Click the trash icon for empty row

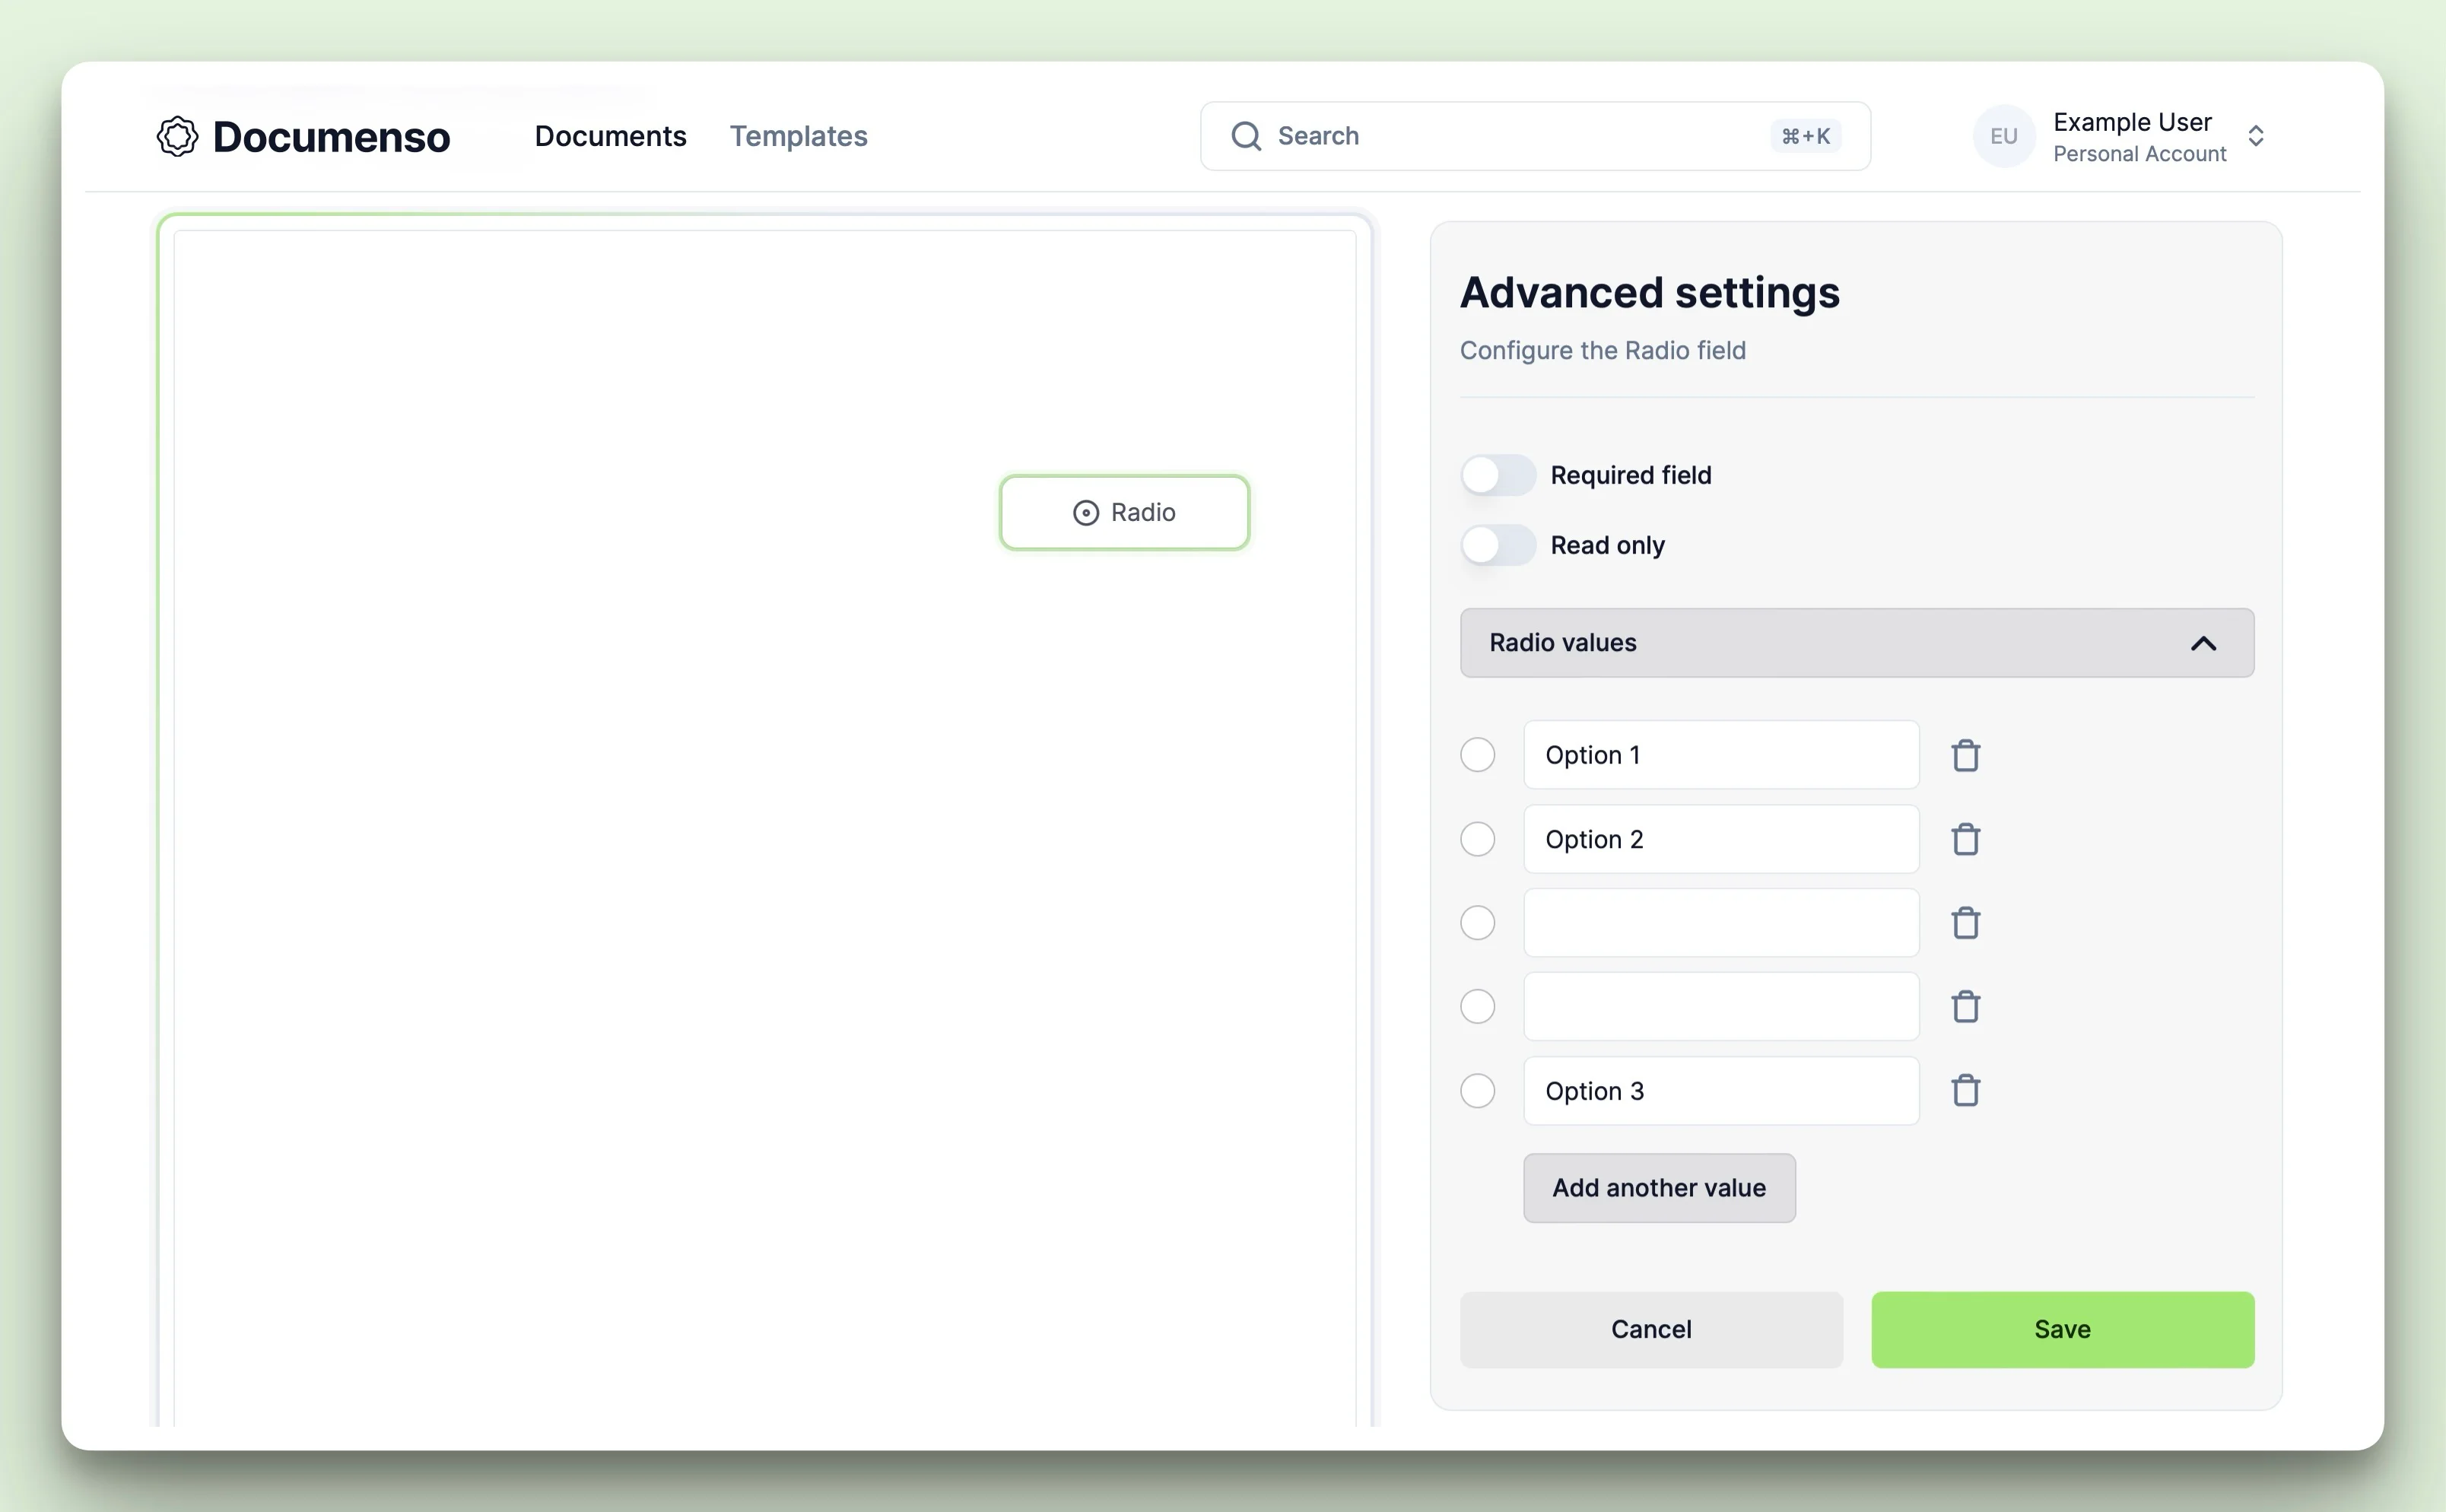(1965, 921)
